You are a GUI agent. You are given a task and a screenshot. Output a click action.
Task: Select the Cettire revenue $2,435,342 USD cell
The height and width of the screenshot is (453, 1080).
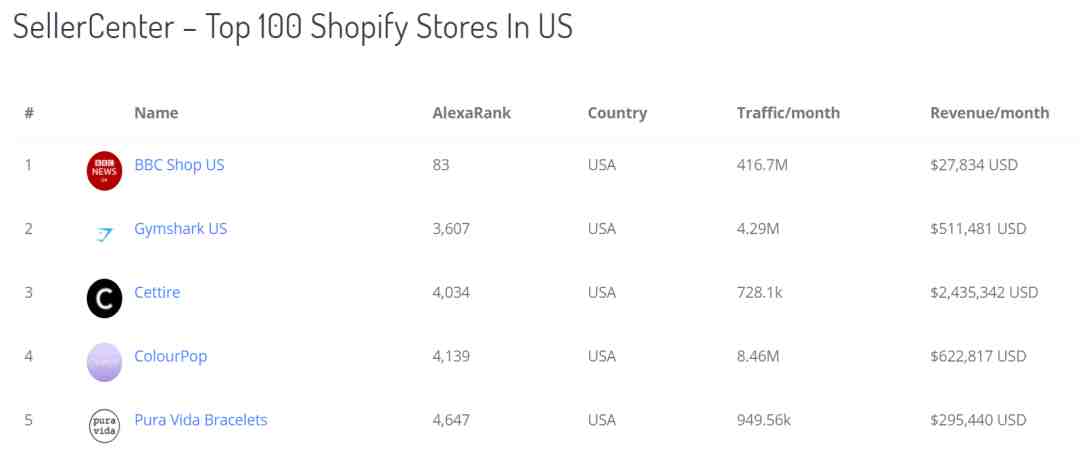[984, 293]
